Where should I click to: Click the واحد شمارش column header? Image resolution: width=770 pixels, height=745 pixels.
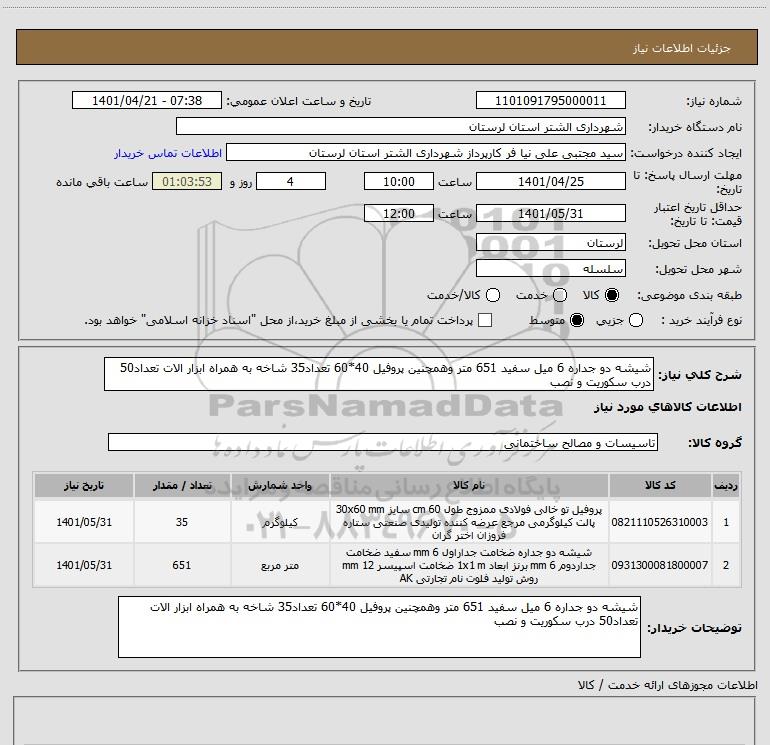point(280,486)
